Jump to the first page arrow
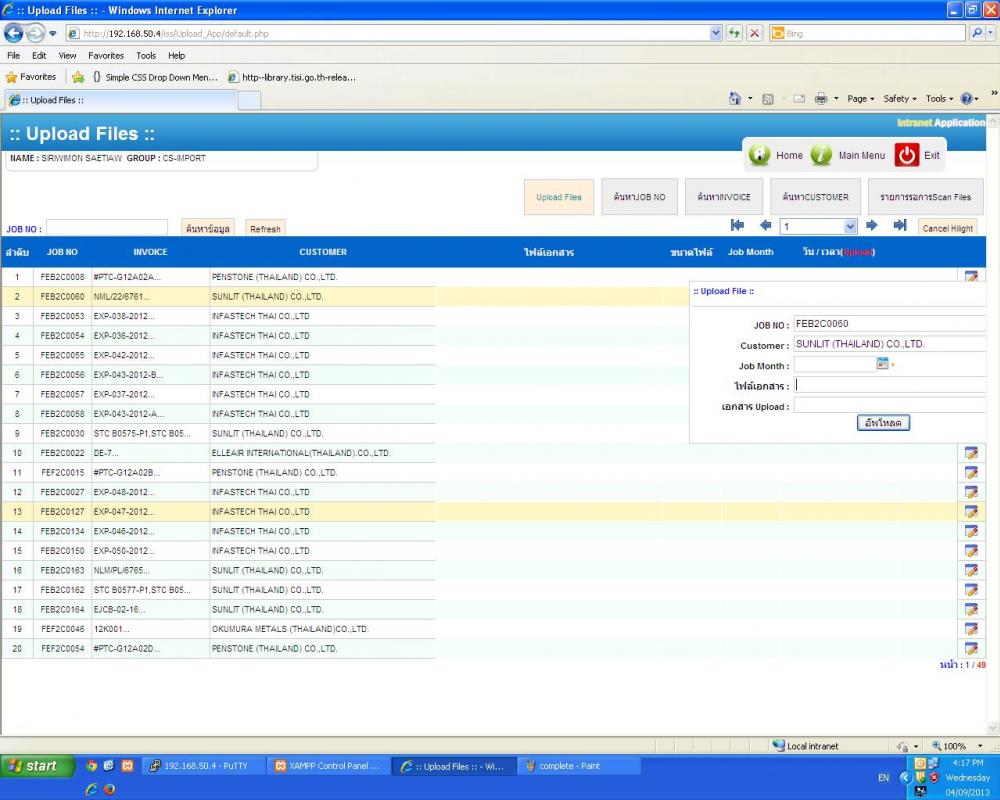Image resolution: width=1000 pixels, height=800 pixels. [738, 226]
